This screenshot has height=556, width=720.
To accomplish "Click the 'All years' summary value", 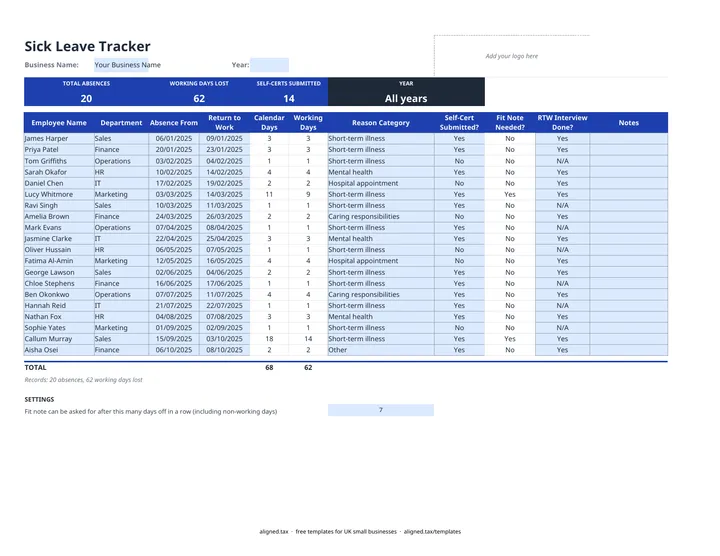I will coord(406,99).
